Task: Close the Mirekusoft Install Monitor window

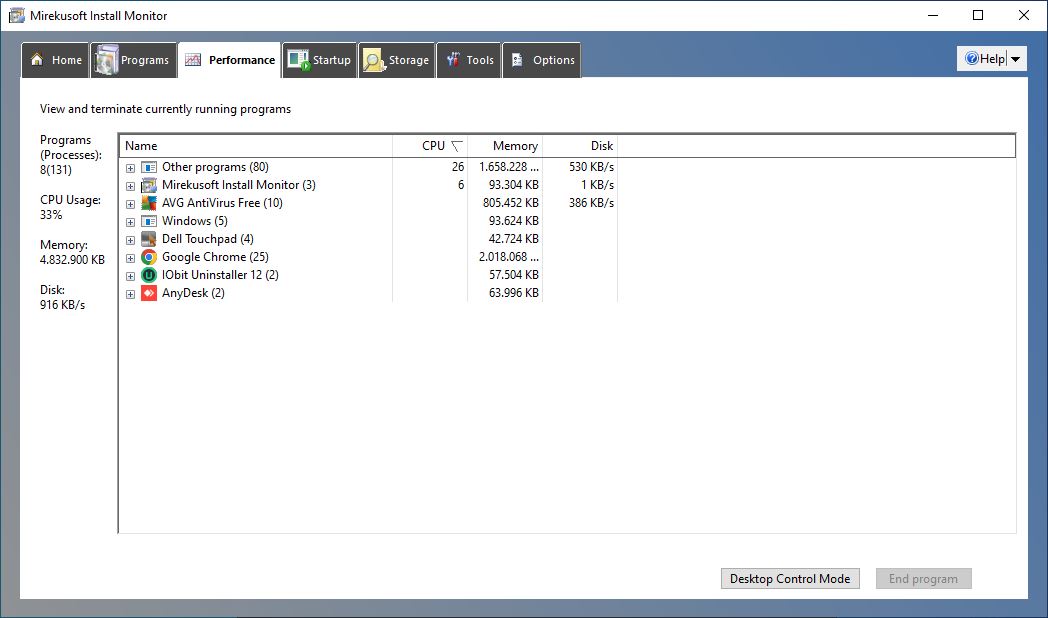Action: click(1023, 15)
